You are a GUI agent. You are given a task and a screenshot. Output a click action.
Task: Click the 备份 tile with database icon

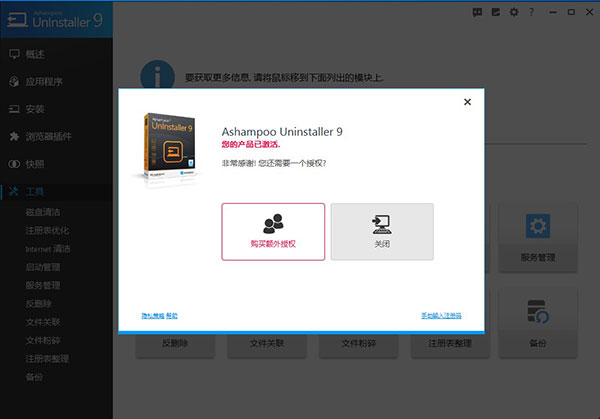538,324
